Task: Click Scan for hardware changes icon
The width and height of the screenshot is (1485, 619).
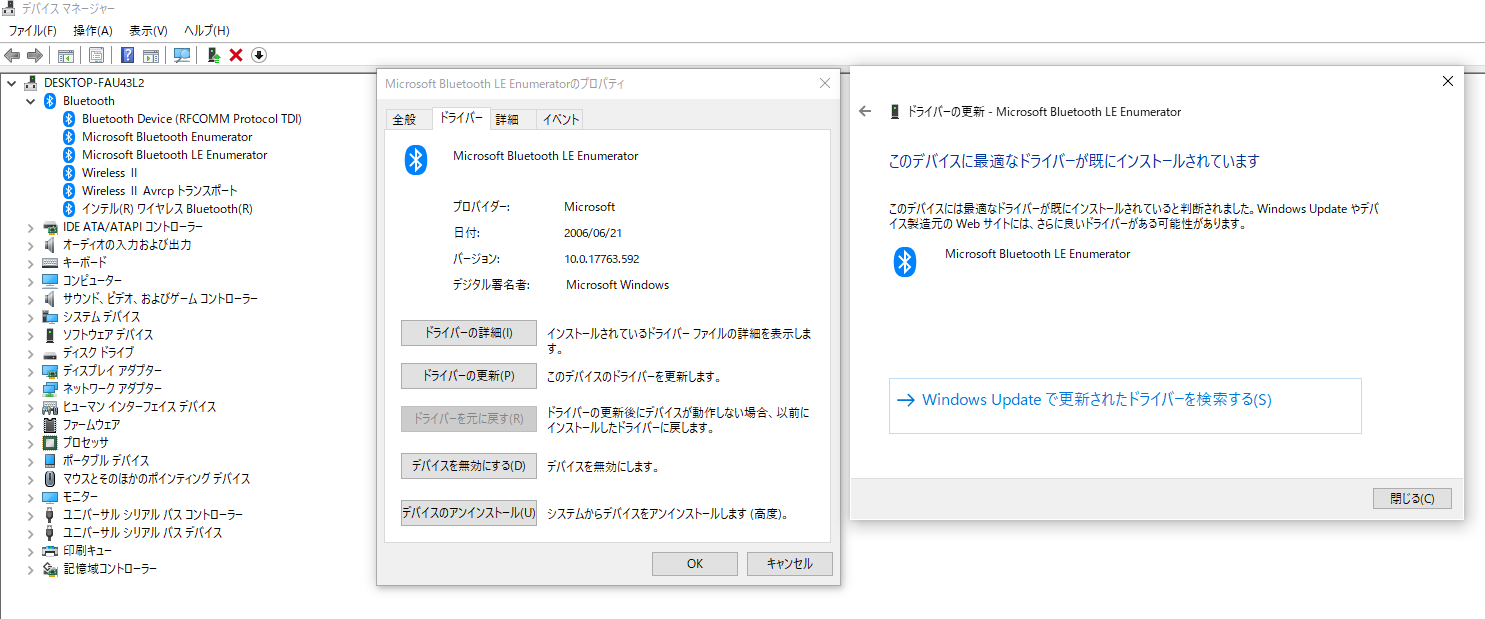Action: point(182,55)
